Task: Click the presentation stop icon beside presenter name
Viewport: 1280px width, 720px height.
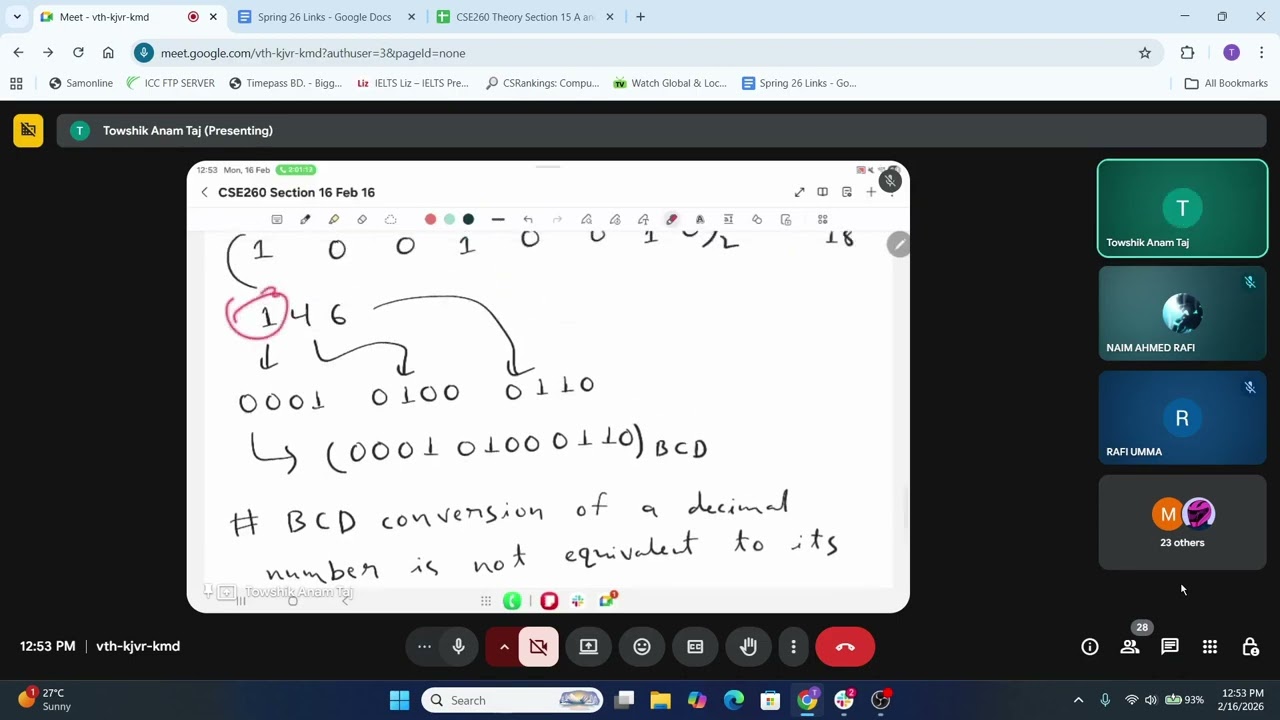Action: [x=28, y=130]
